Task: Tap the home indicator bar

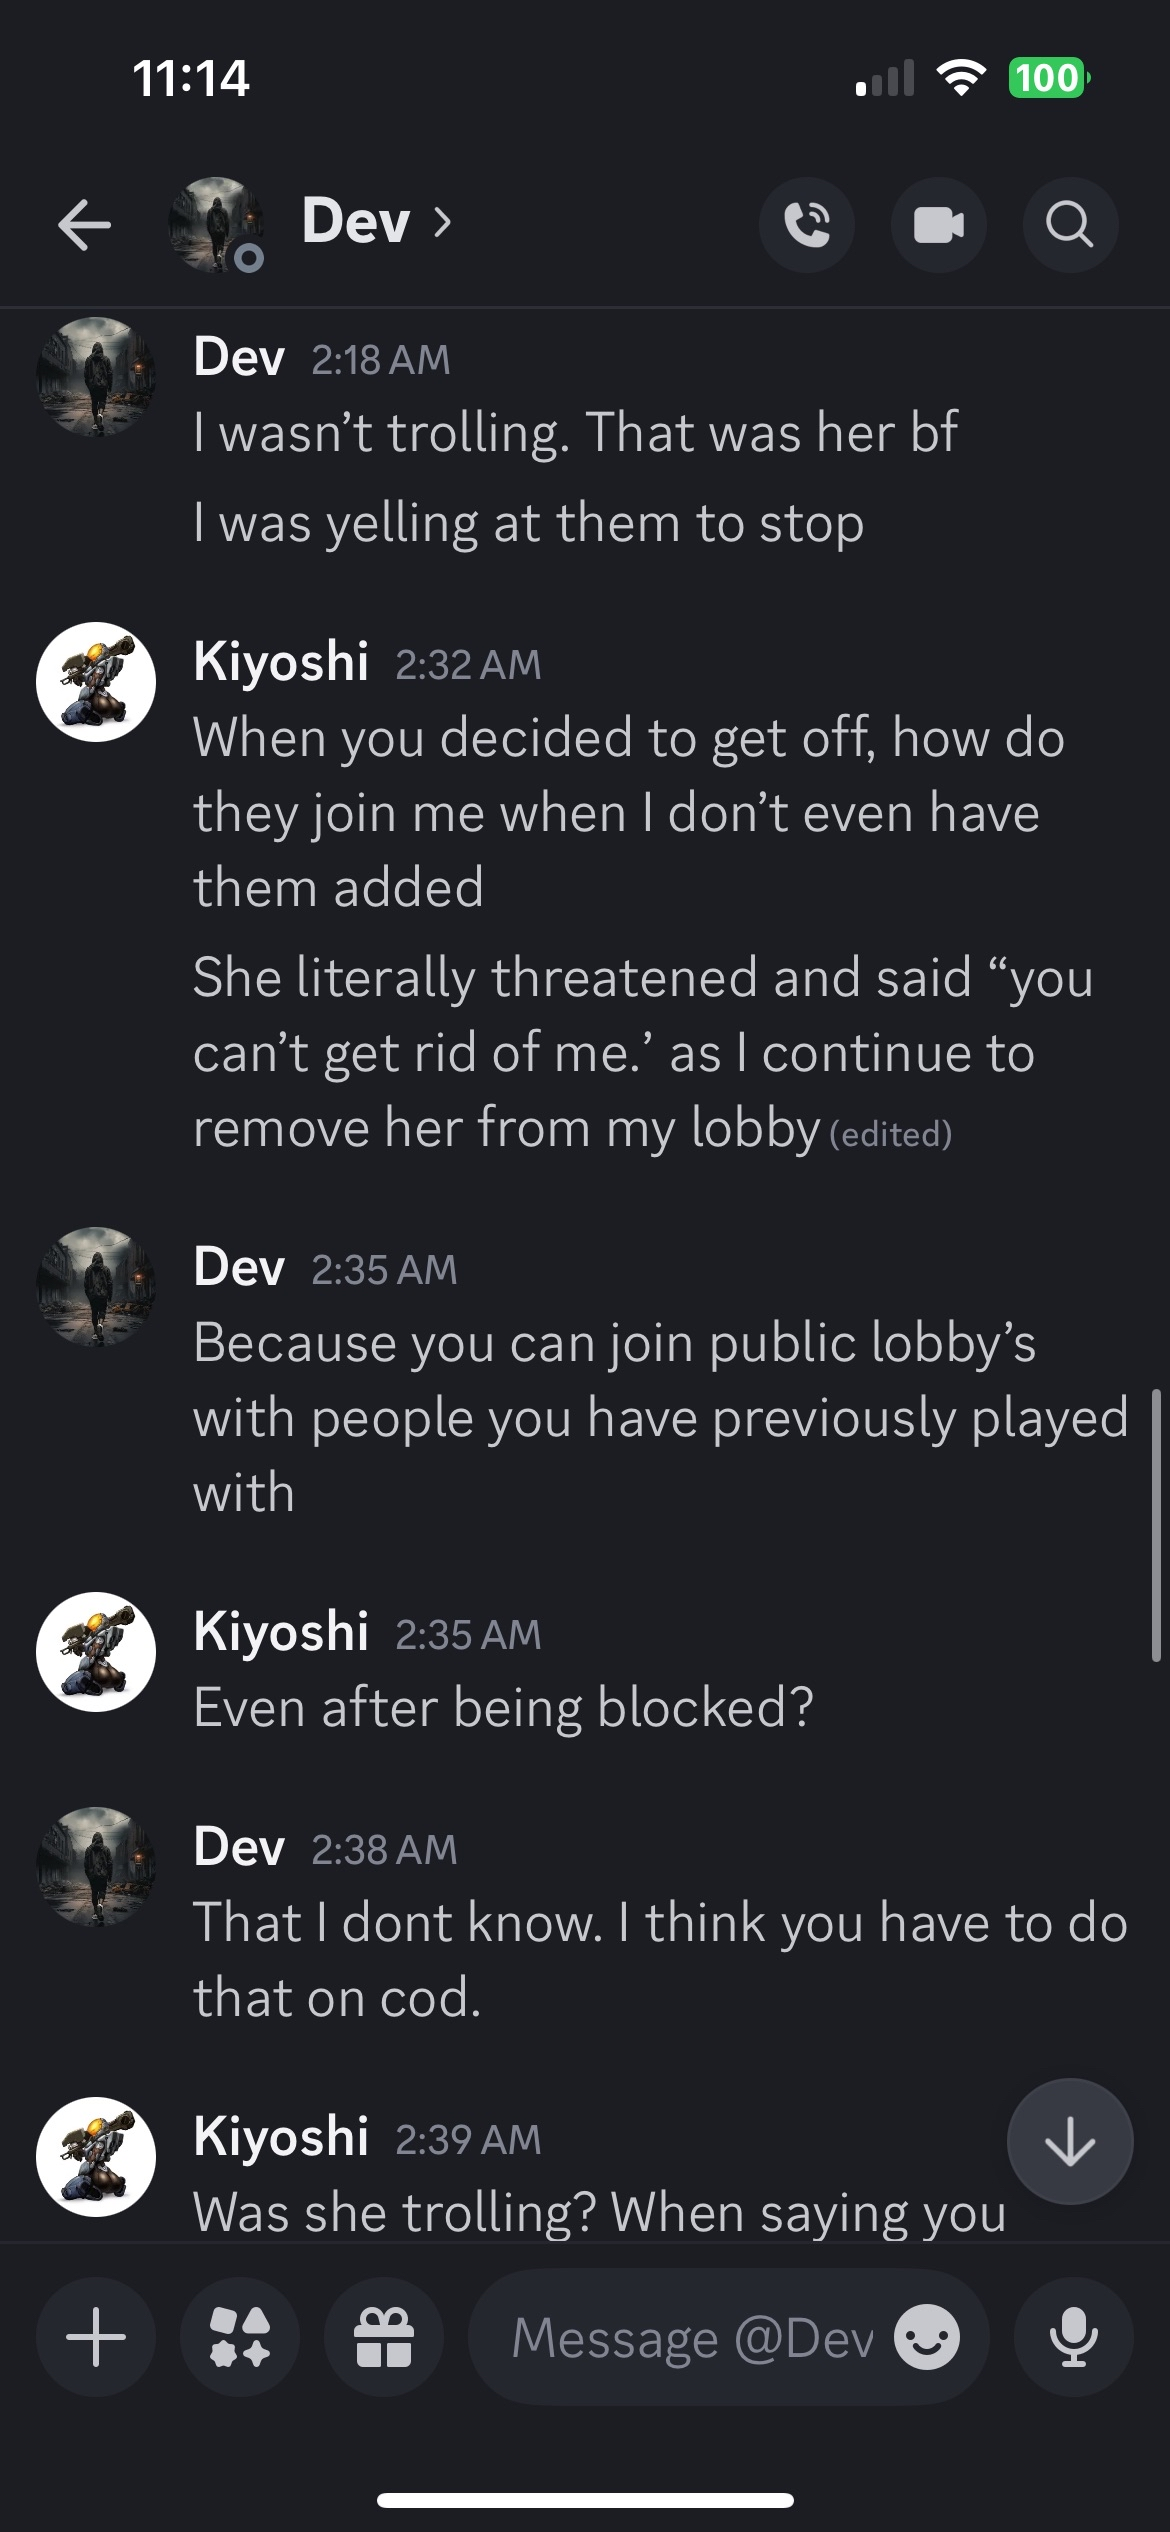Action: 585,2501
